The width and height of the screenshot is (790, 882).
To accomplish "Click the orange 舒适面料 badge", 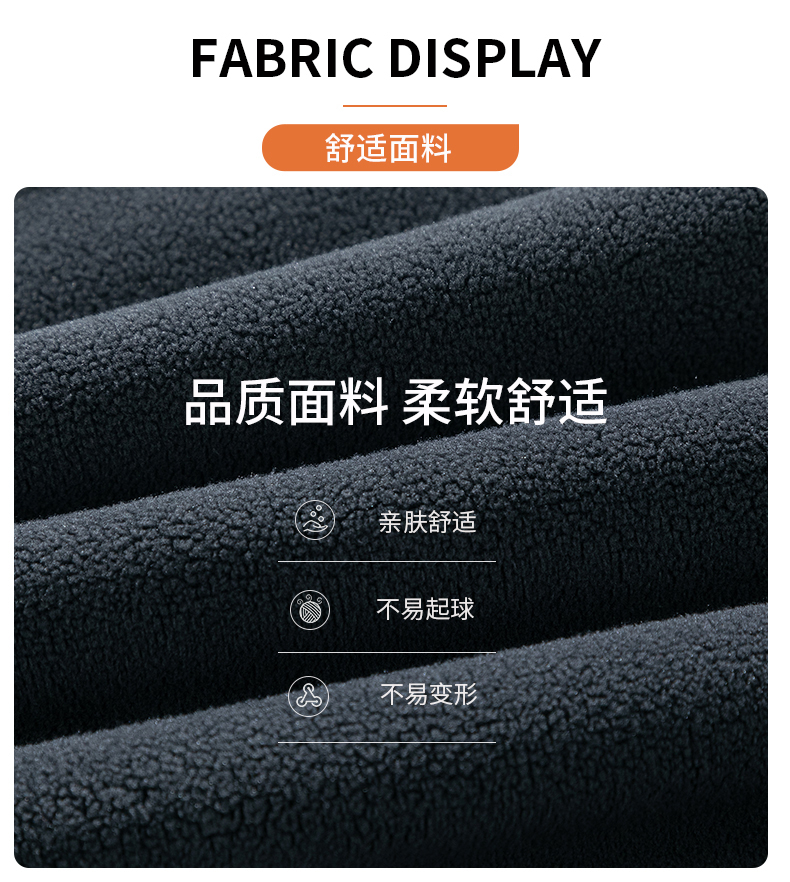I will [390, 147].
